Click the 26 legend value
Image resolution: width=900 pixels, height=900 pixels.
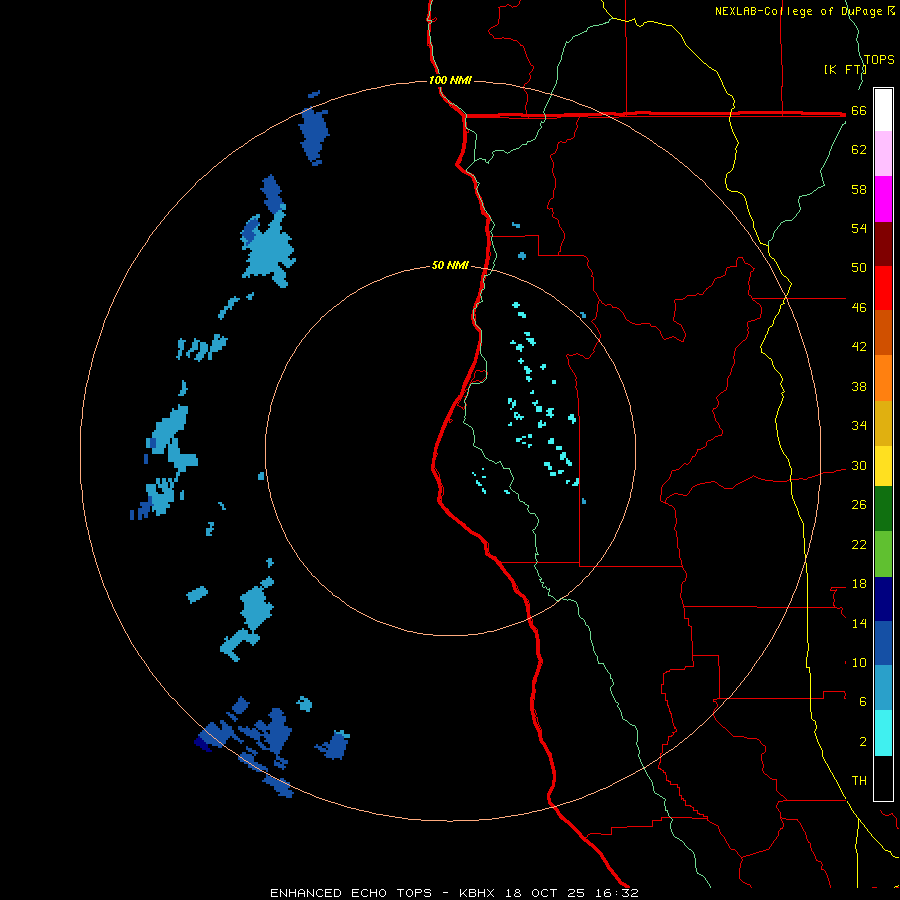click(x=859, y=505)
